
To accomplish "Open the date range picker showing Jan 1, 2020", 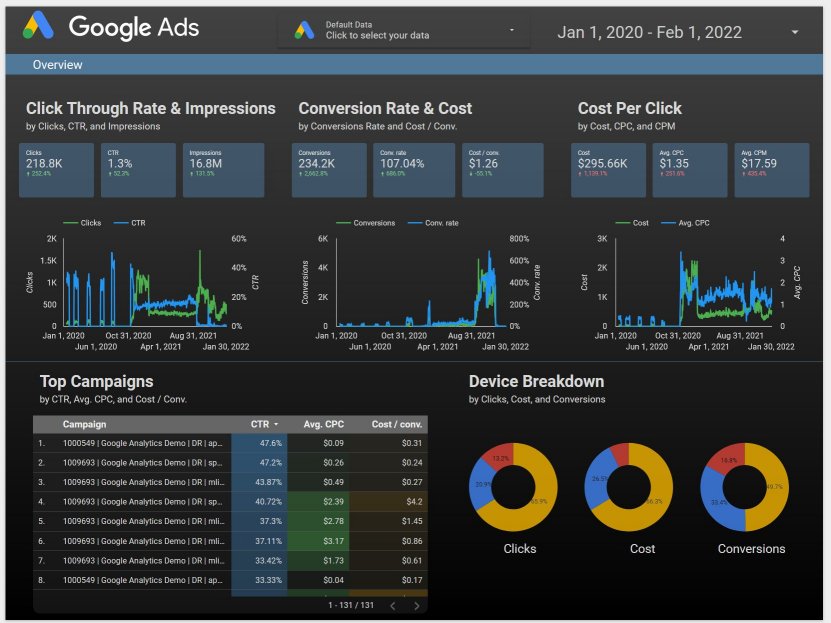I will (678, 32).
